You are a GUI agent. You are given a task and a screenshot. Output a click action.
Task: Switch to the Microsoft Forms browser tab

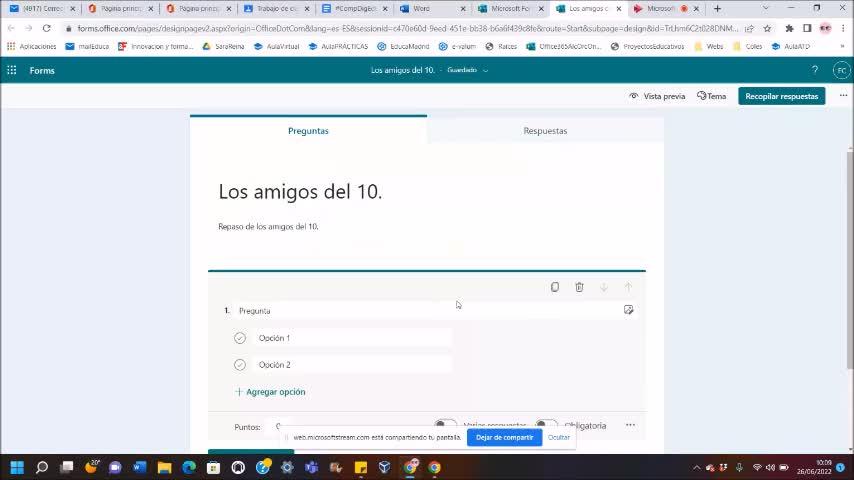[x=510, y=9]
